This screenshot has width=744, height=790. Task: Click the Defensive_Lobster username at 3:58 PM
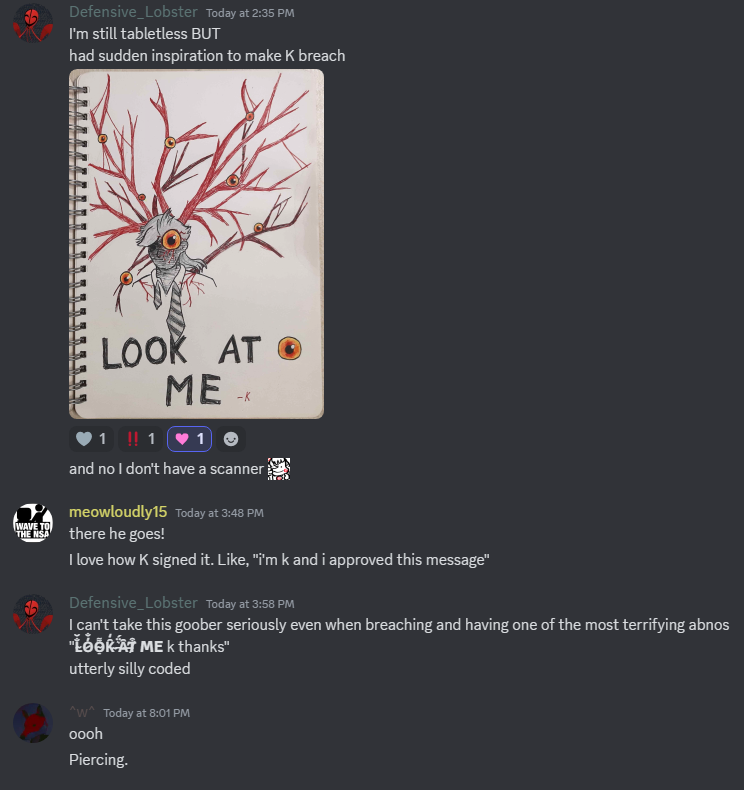click(x=133, y=603)
